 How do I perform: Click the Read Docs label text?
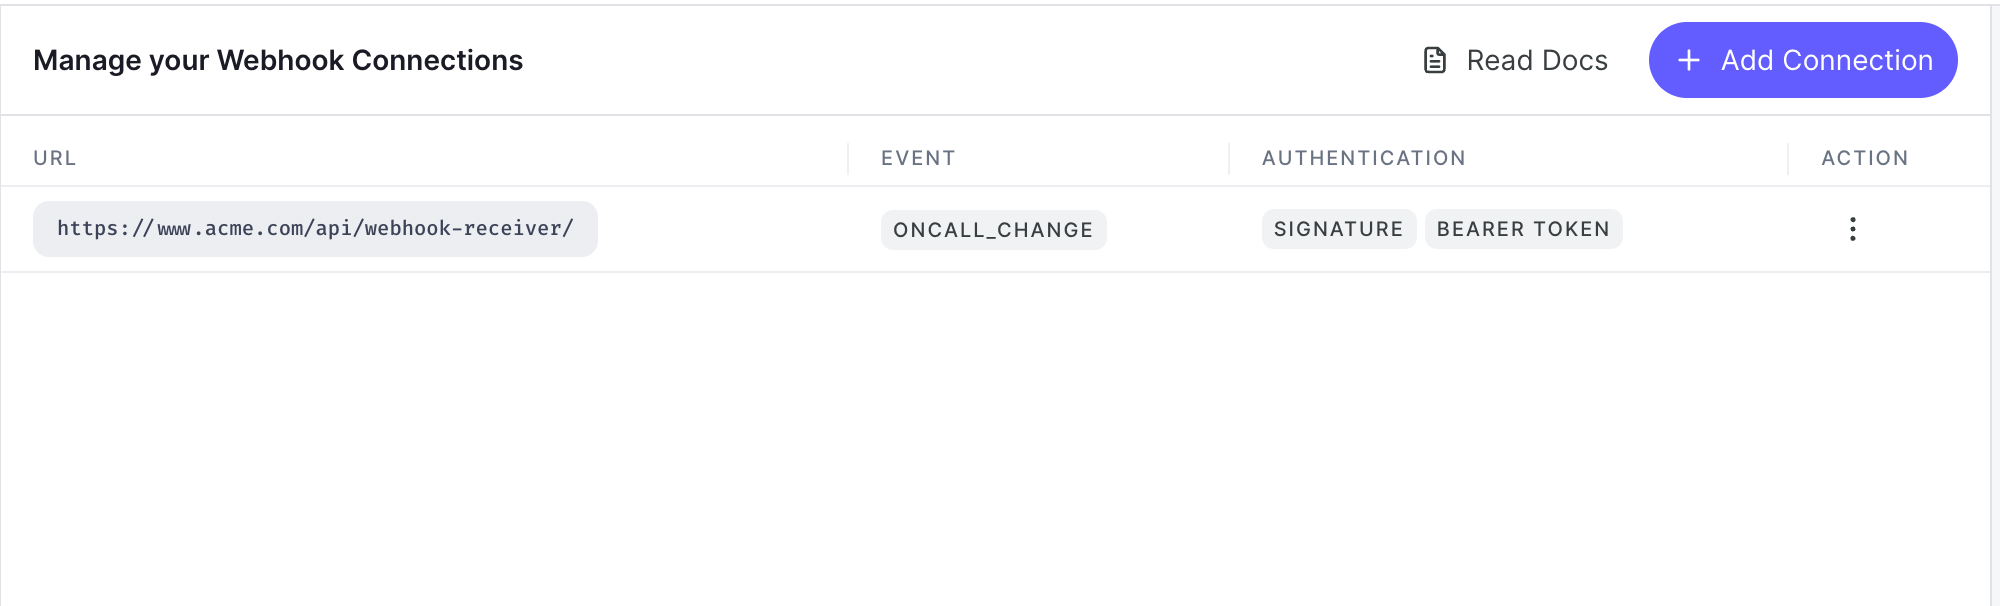(1537, 60)
